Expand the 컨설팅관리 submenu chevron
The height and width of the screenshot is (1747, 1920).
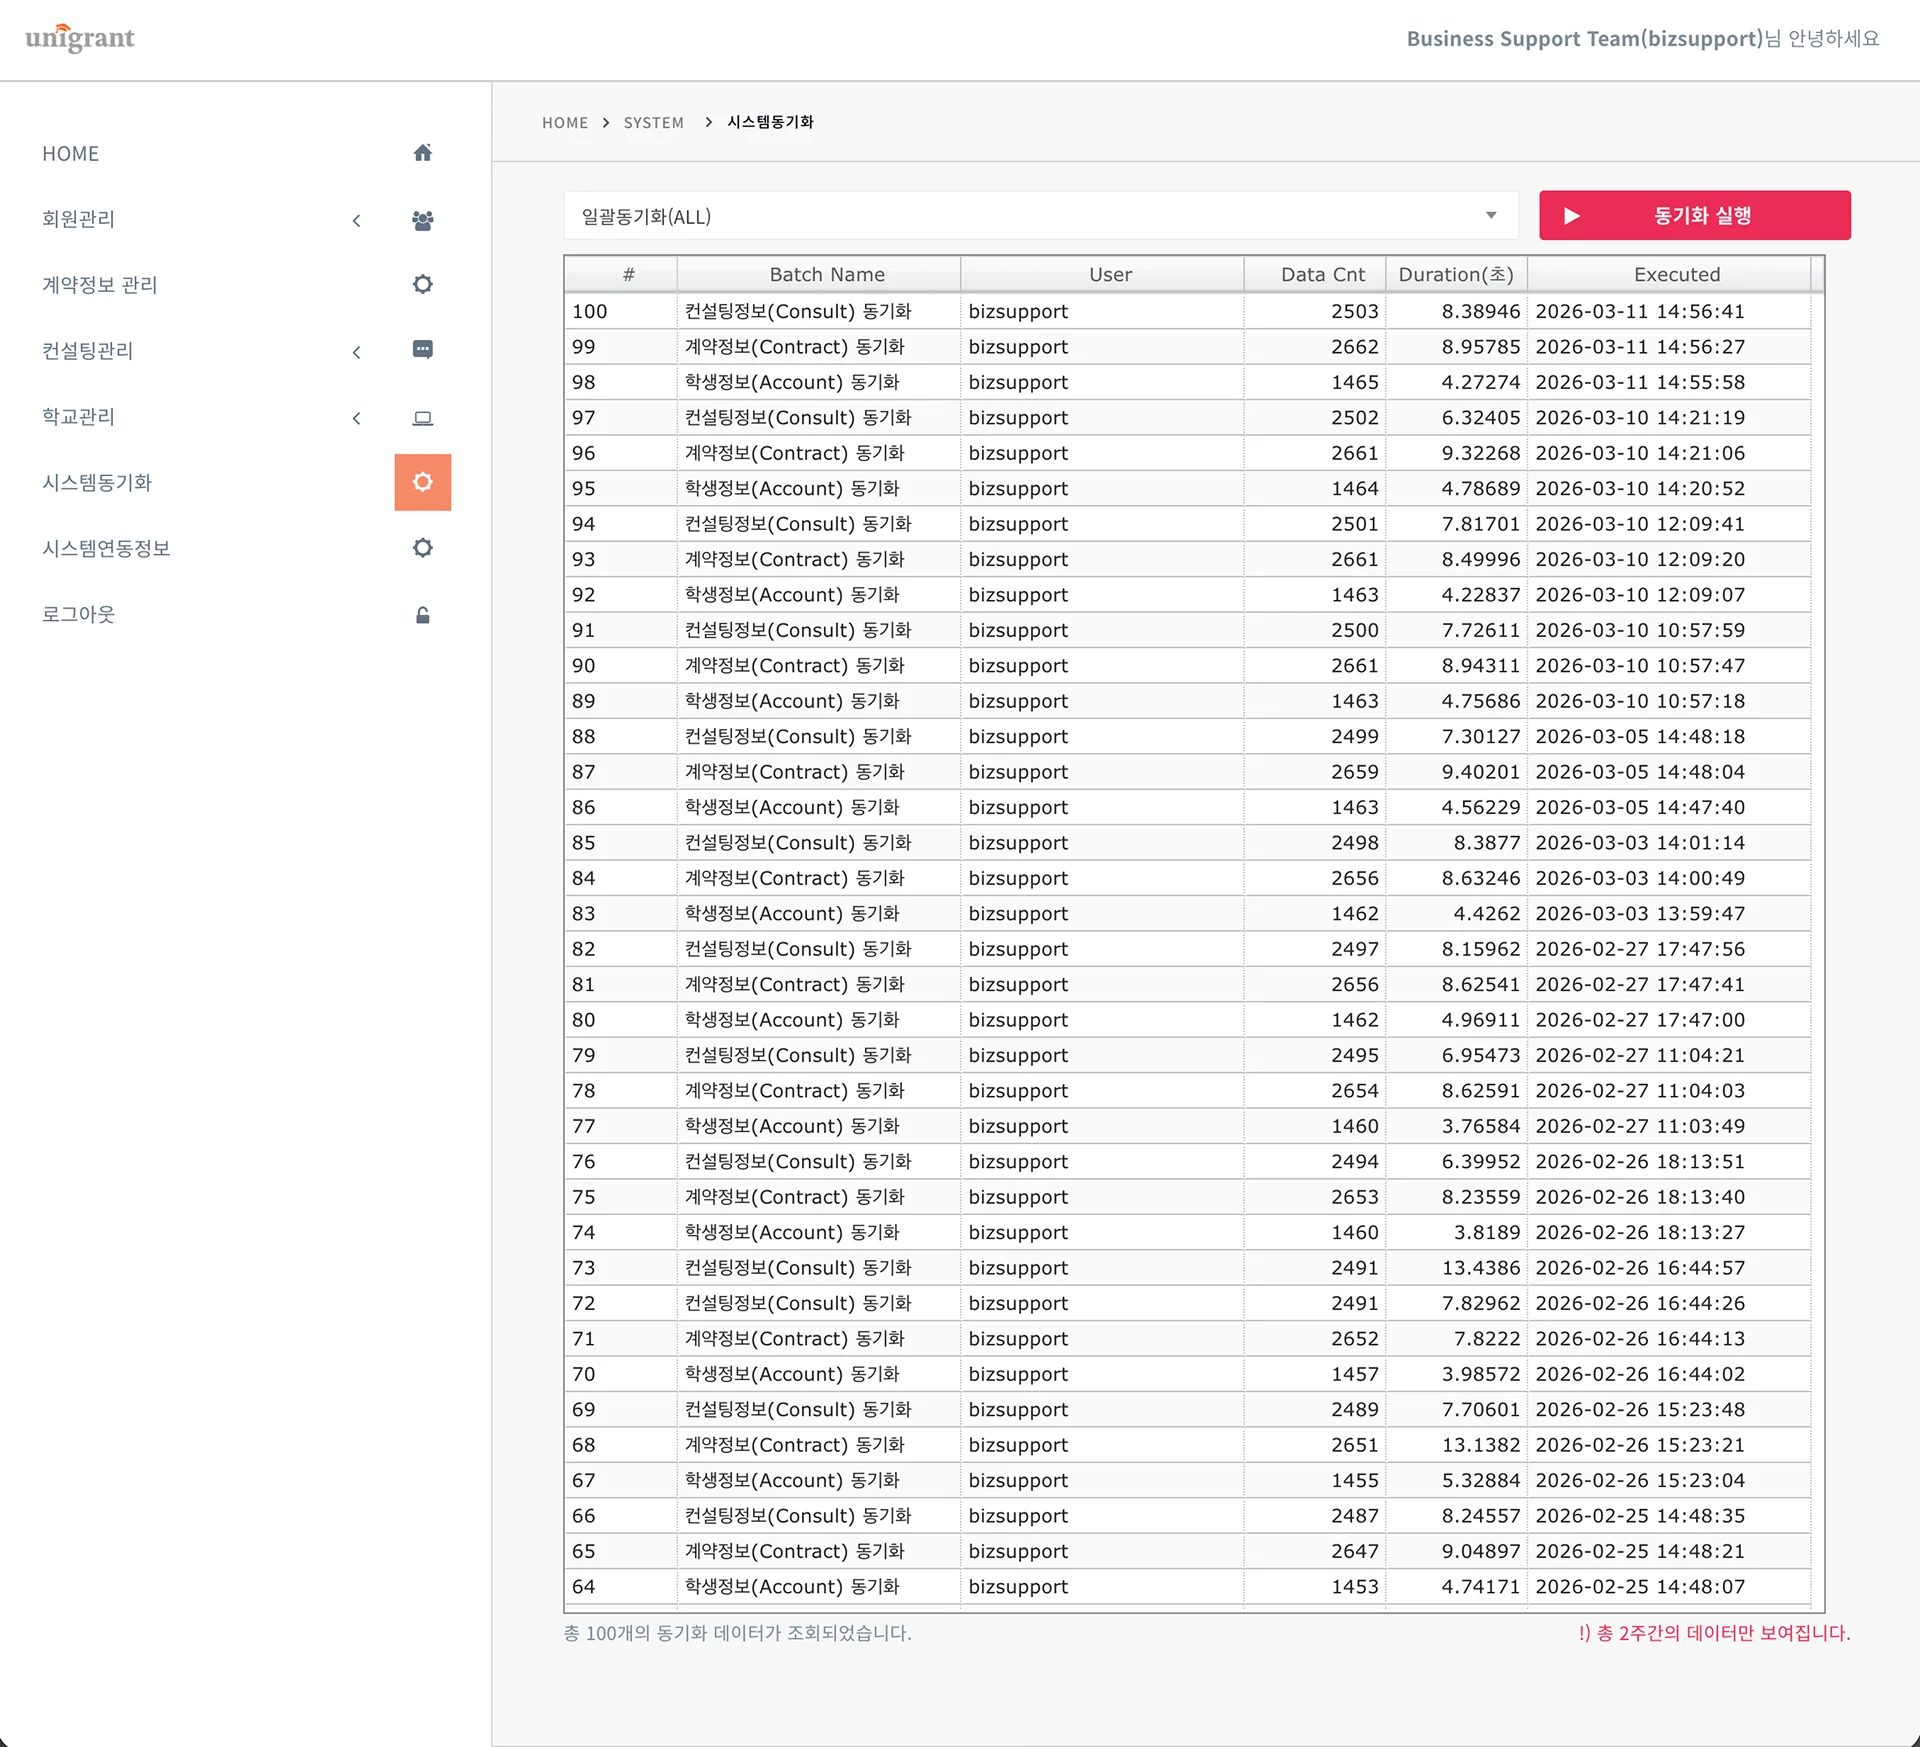pyautogui.click(x=357, y=352)
